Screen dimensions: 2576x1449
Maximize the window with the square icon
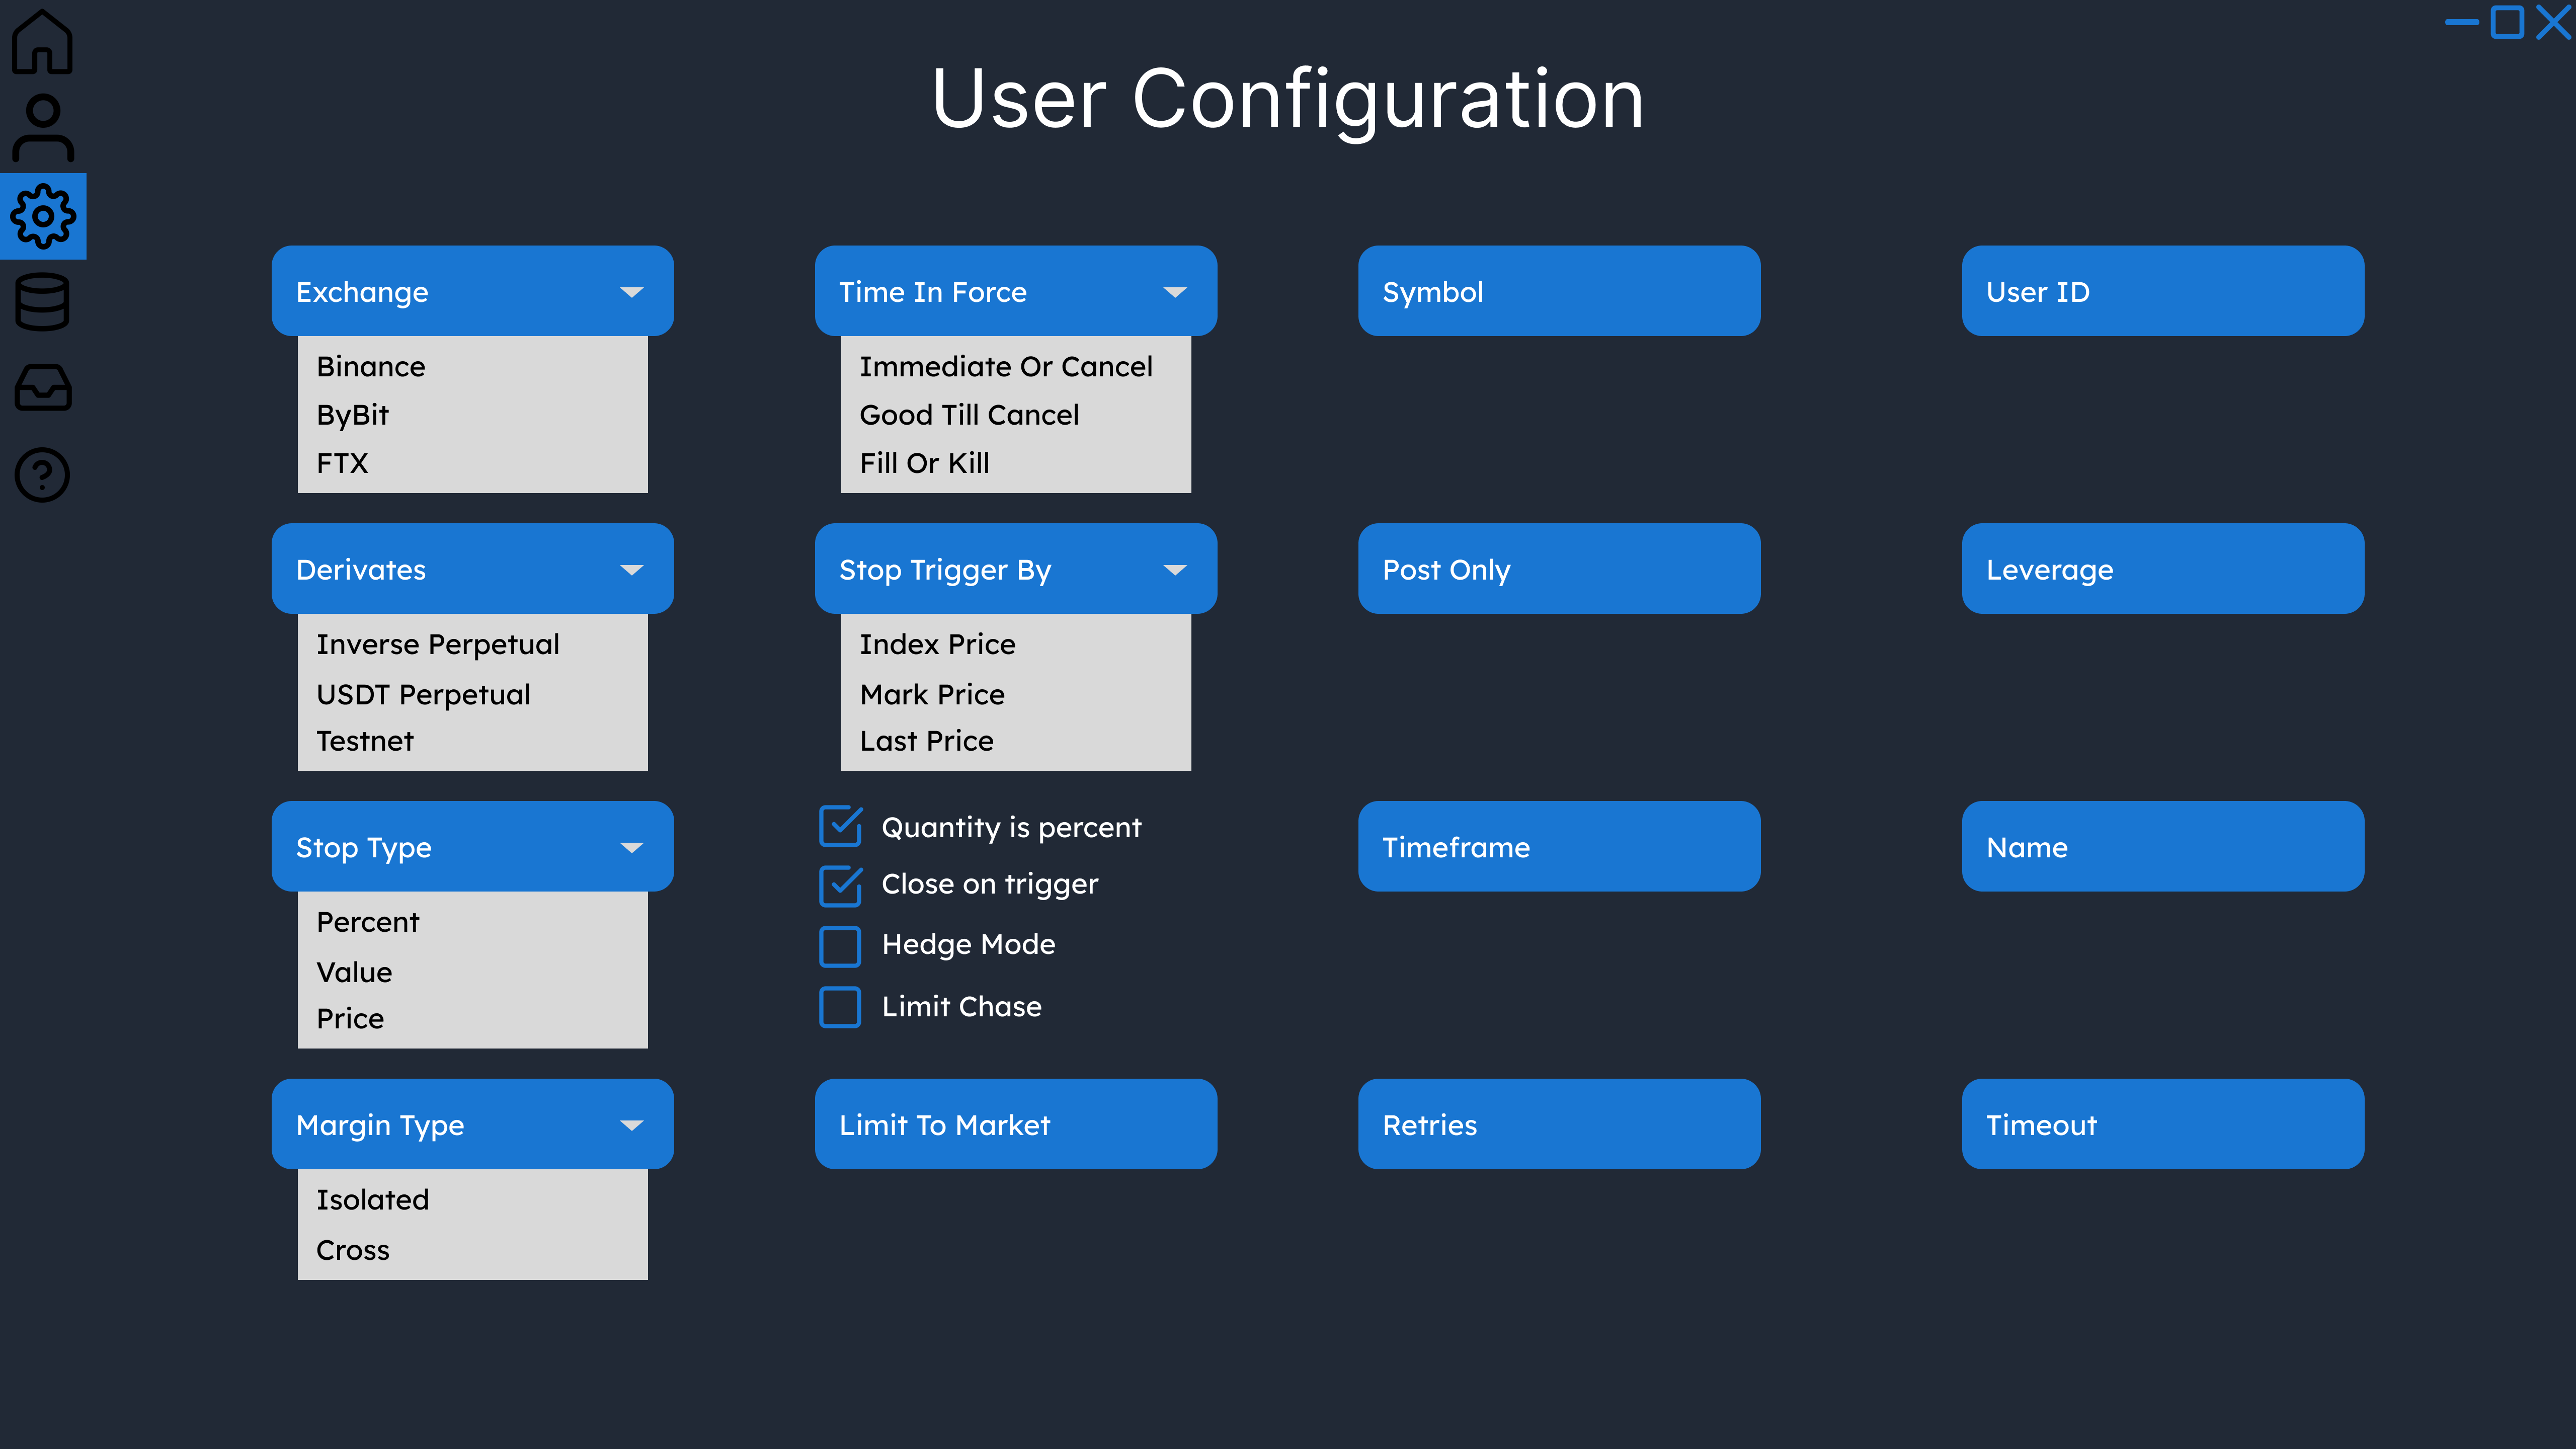click(x=2507, y=22)
